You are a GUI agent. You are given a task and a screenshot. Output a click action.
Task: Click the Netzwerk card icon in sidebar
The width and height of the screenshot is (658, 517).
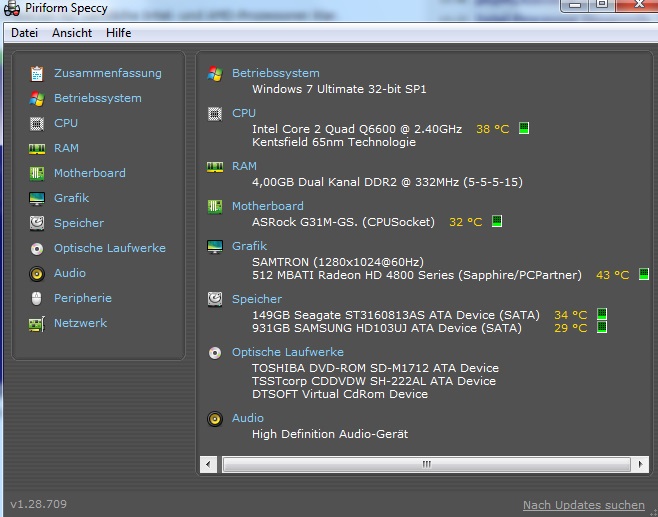point(37,324)
